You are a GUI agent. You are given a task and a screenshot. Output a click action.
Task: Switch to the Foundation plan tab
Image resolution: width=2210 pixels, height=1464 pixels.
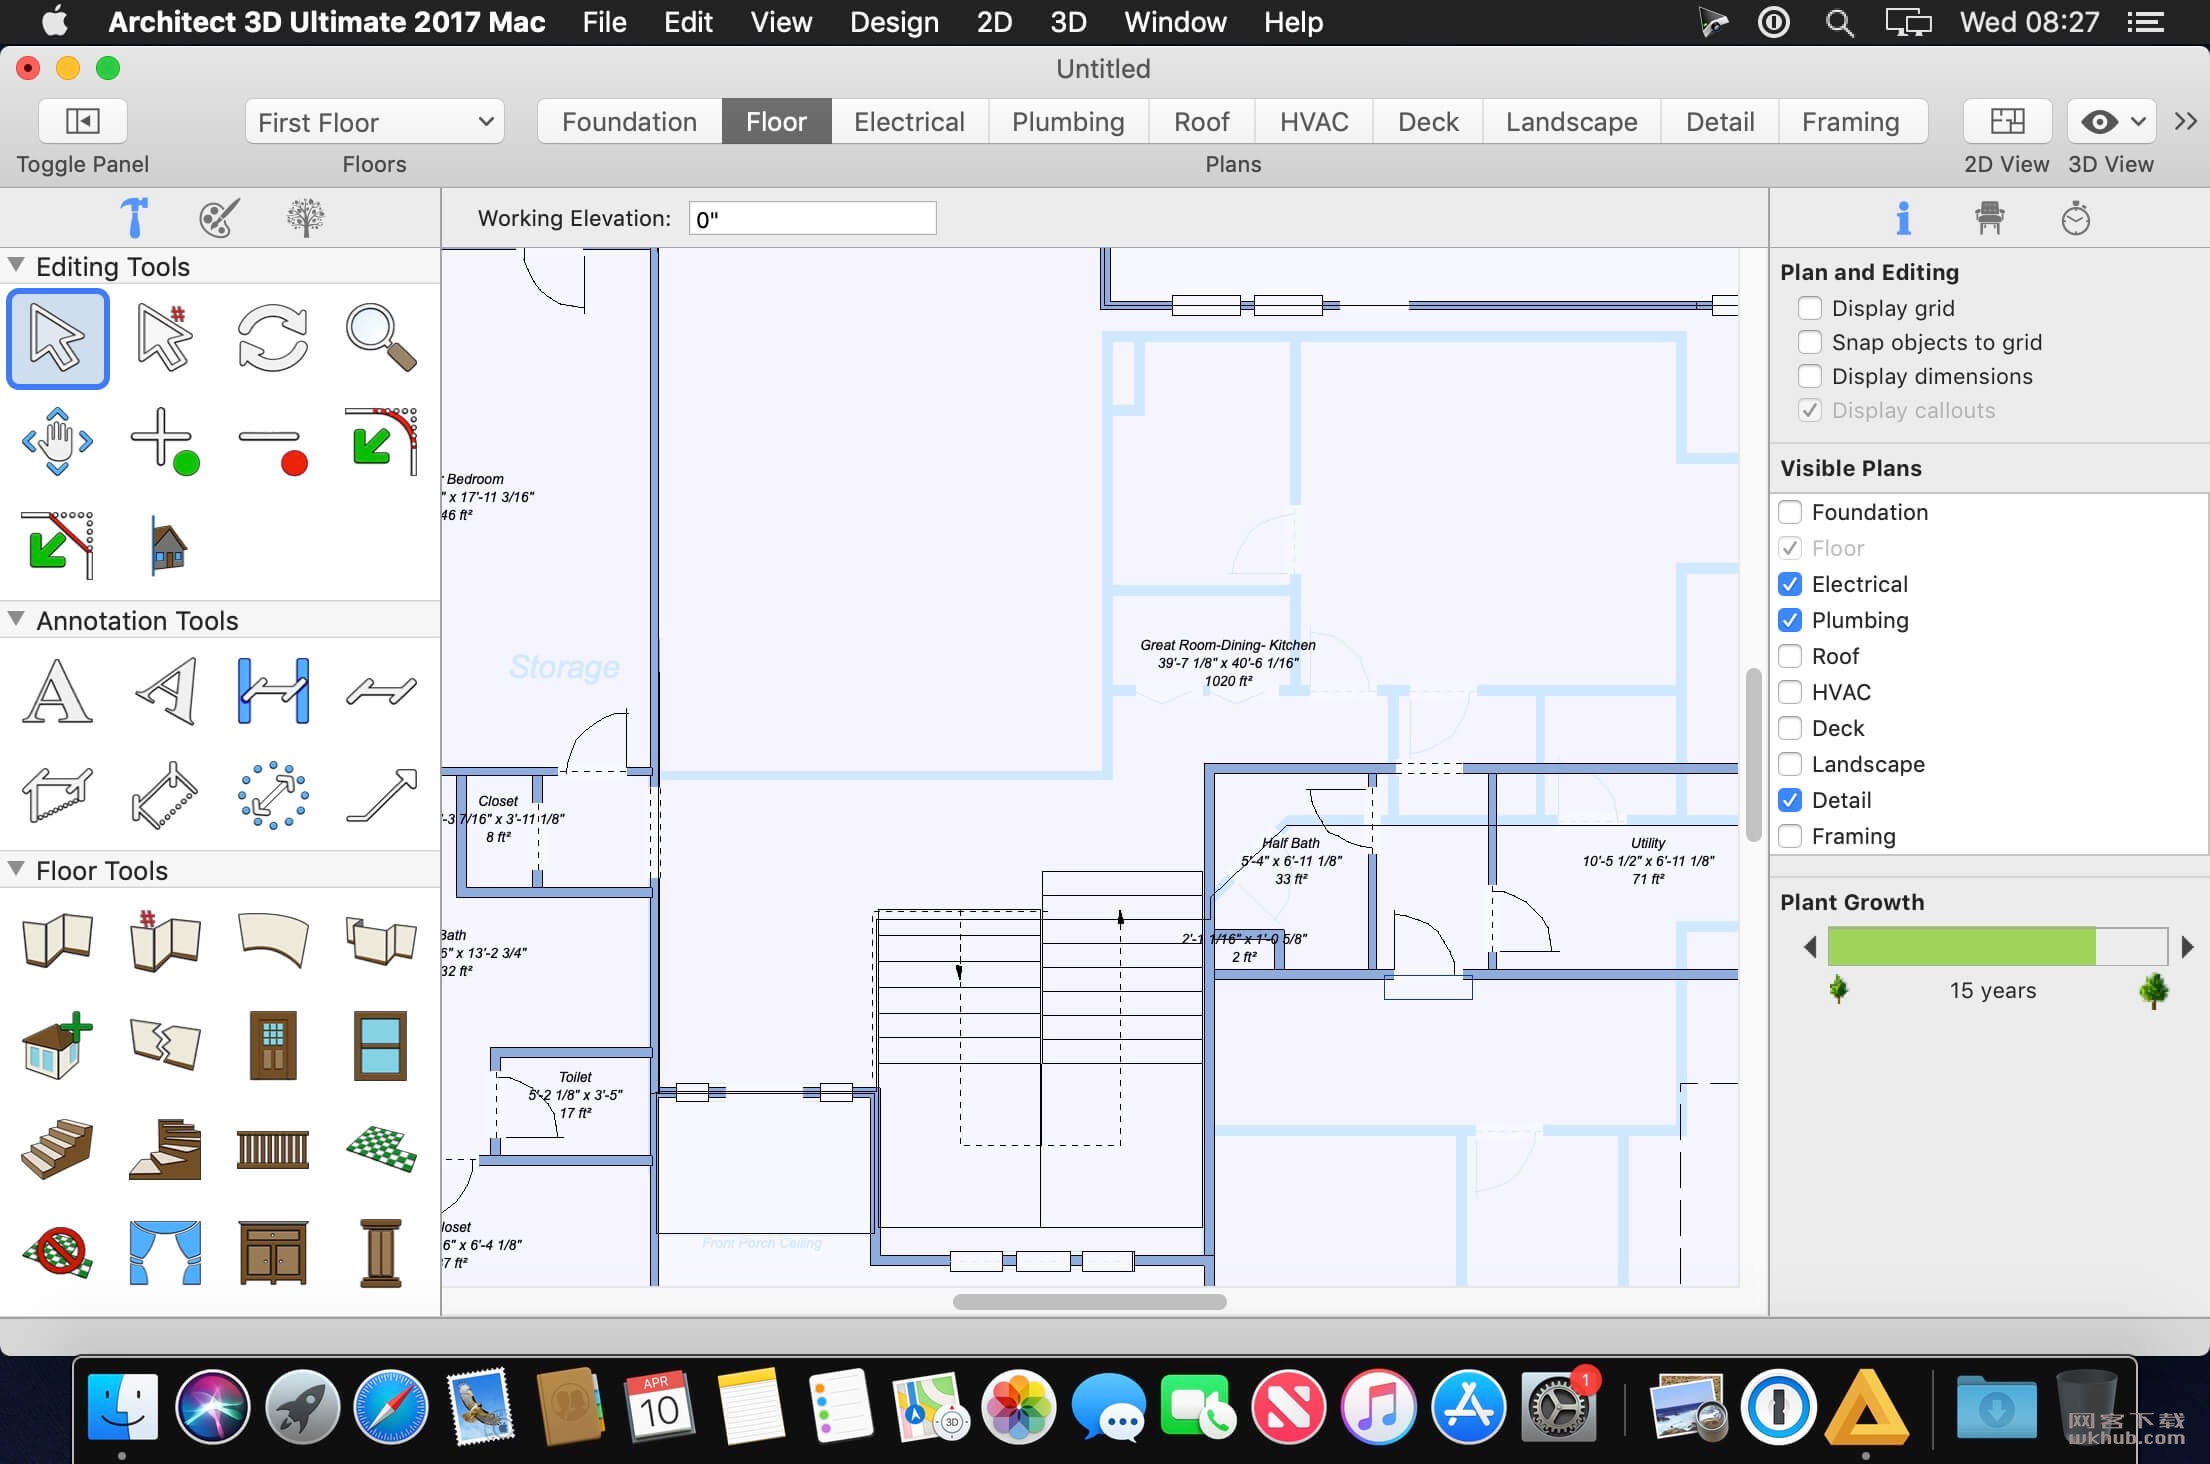629,122
